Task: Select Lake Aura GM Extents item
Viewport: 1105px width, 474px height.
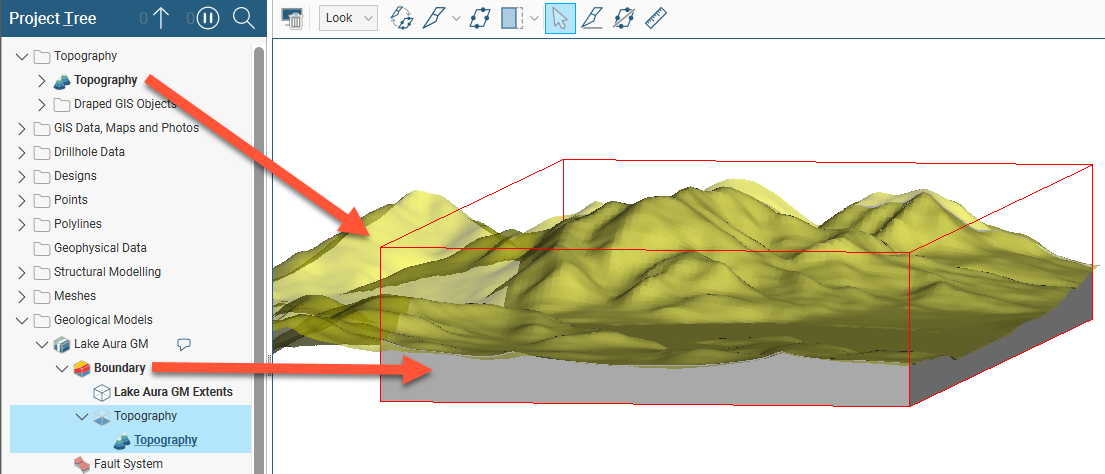Action: tap(172, 392)
